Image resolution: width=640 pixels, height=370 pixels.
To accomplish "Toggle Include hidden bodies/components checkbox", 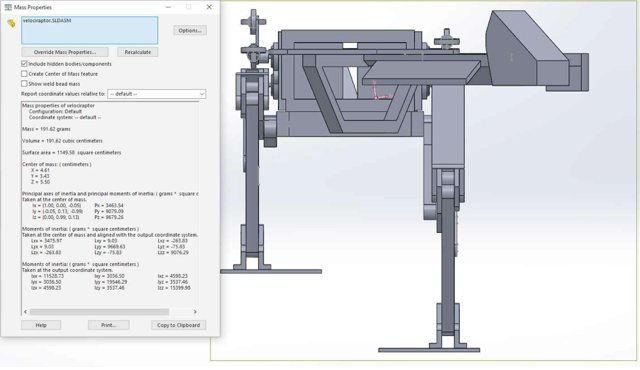I will tap(24, 64).
